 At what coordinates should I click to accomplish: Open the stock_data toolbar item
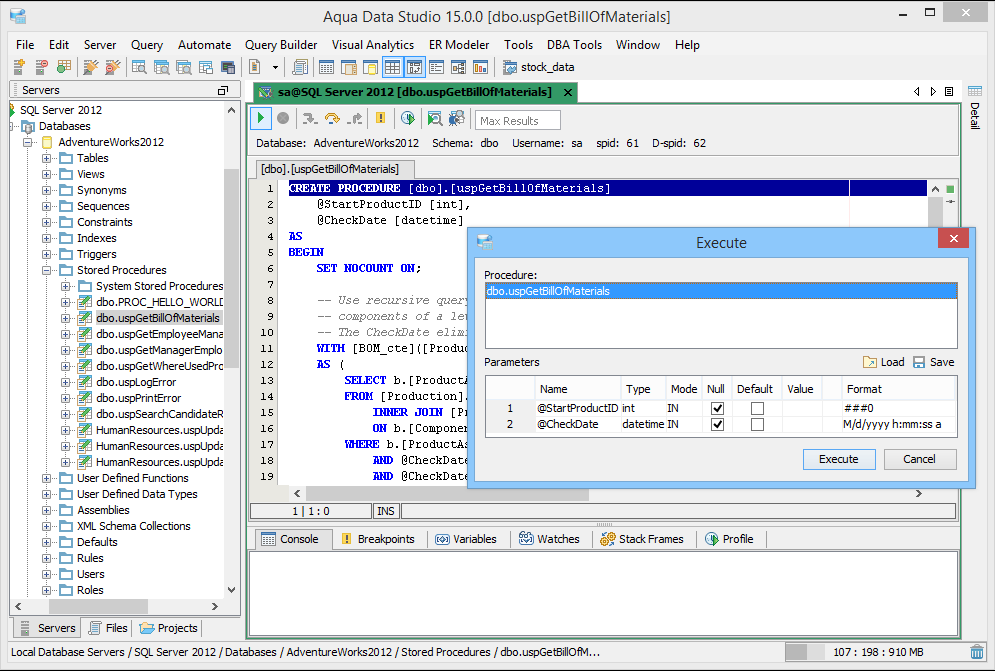(x=538, y=67)
